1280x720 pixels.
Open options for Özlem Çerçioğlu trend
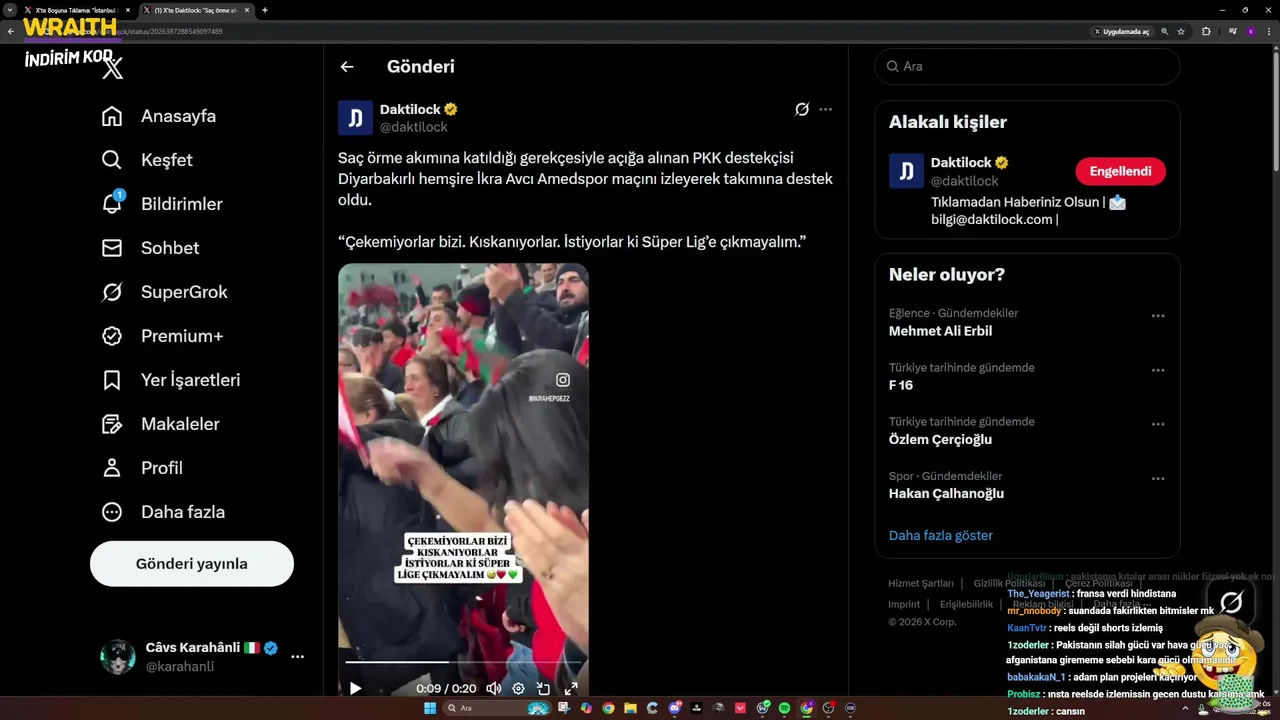pos(1158,424)
